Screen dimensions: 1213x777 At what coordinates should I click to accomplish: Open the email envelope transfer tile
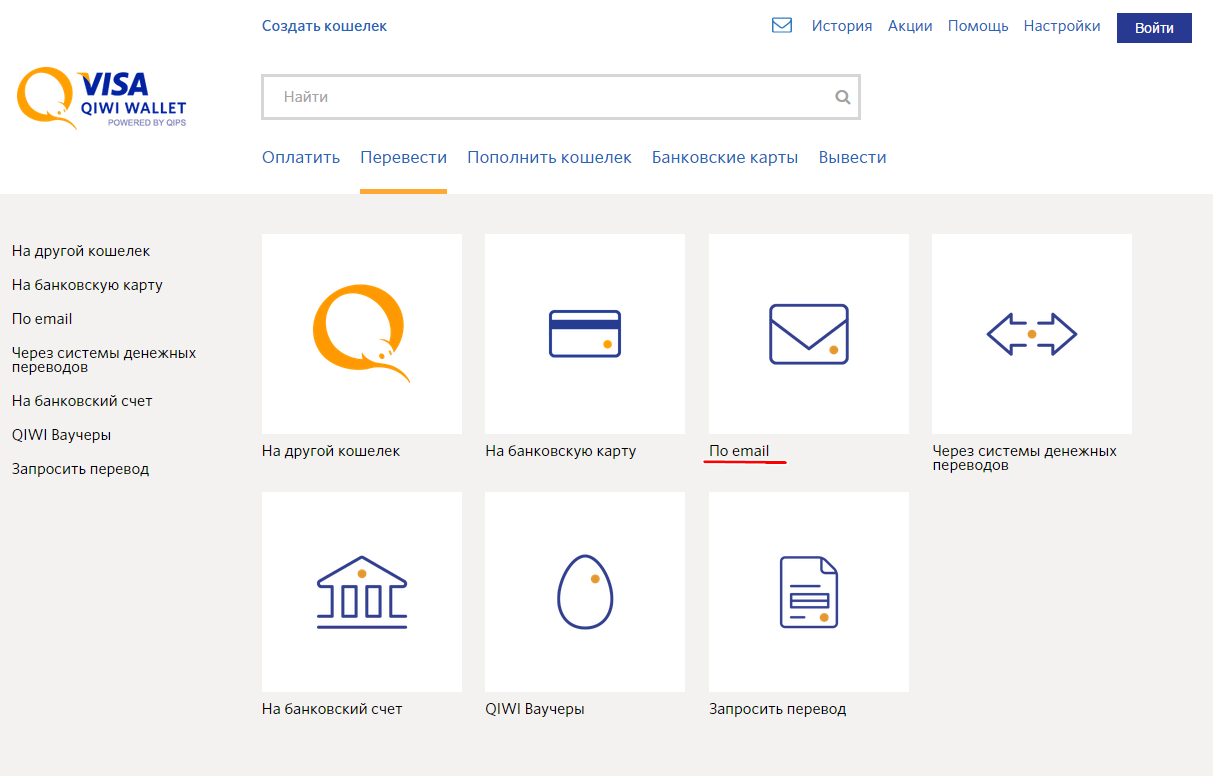(x=808, y=333)
